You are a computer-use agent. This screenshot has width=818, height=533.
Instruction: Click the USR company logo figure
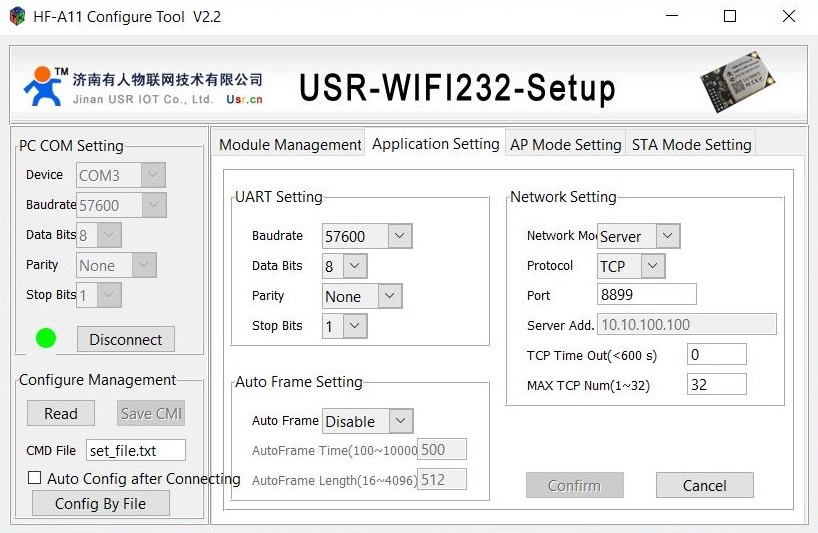pos(44,86)
